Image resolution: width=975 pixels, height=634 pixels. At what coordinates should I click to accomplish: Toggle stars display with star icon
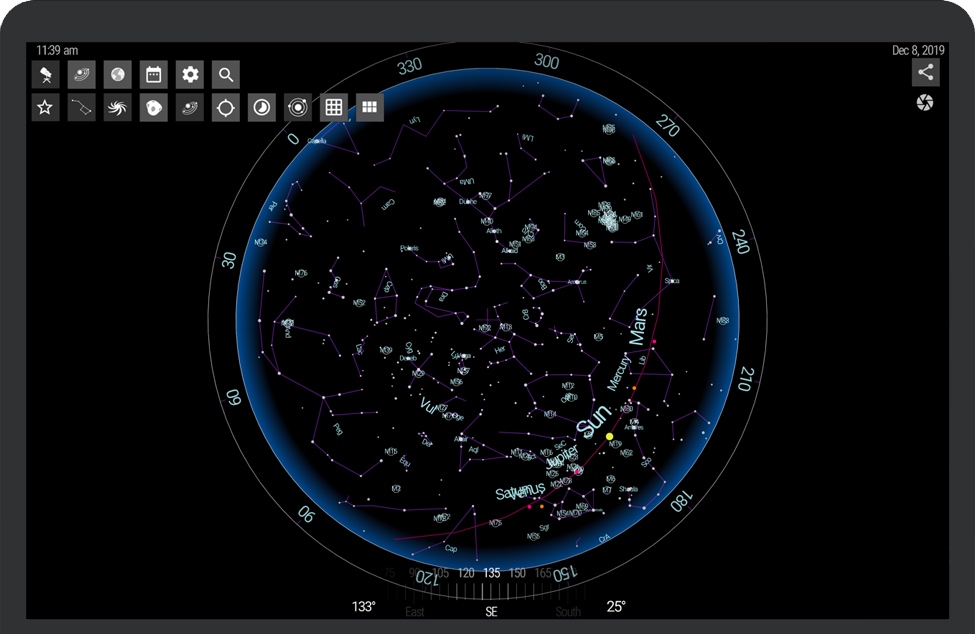pos(45,108)
